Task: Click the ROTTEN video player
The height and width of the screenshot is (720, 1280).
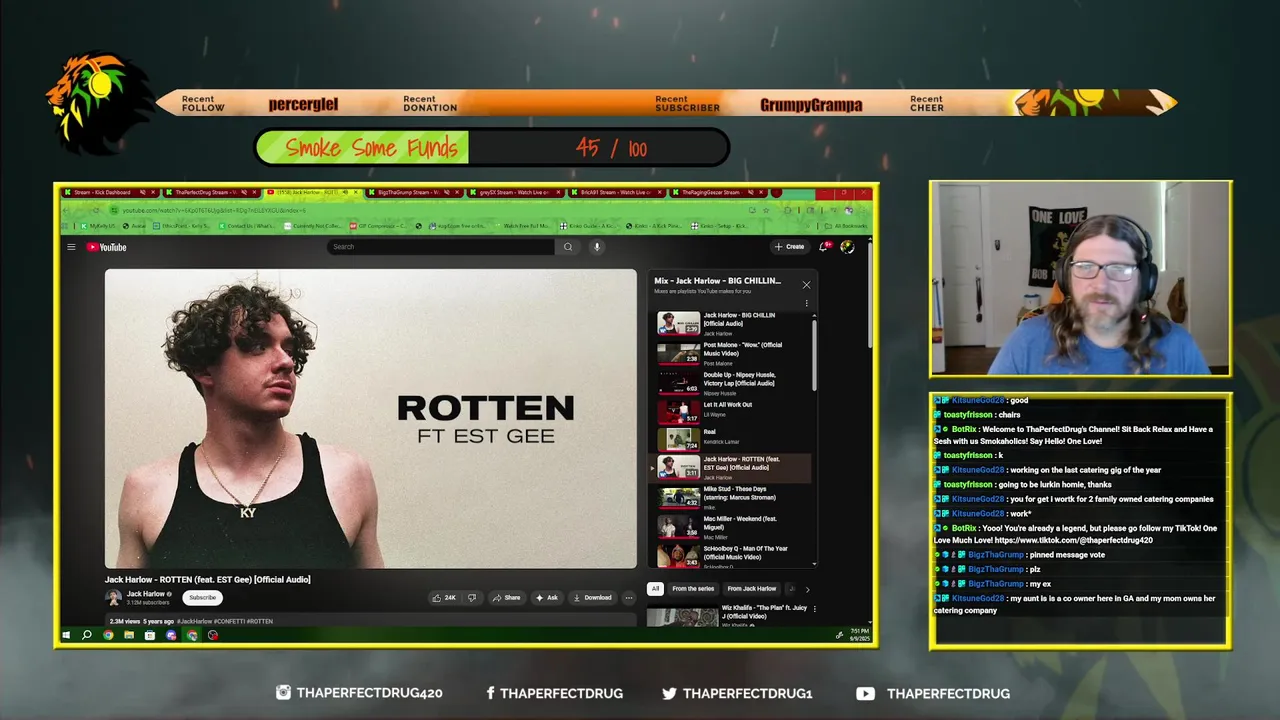Action: pos(371,418)
